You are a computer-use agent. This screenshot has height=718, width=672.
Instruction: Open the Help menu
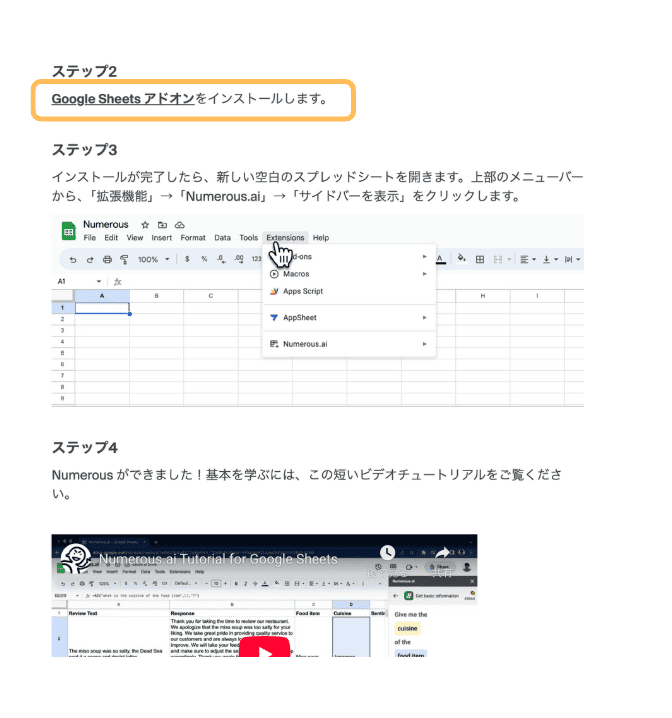(321, 238)
